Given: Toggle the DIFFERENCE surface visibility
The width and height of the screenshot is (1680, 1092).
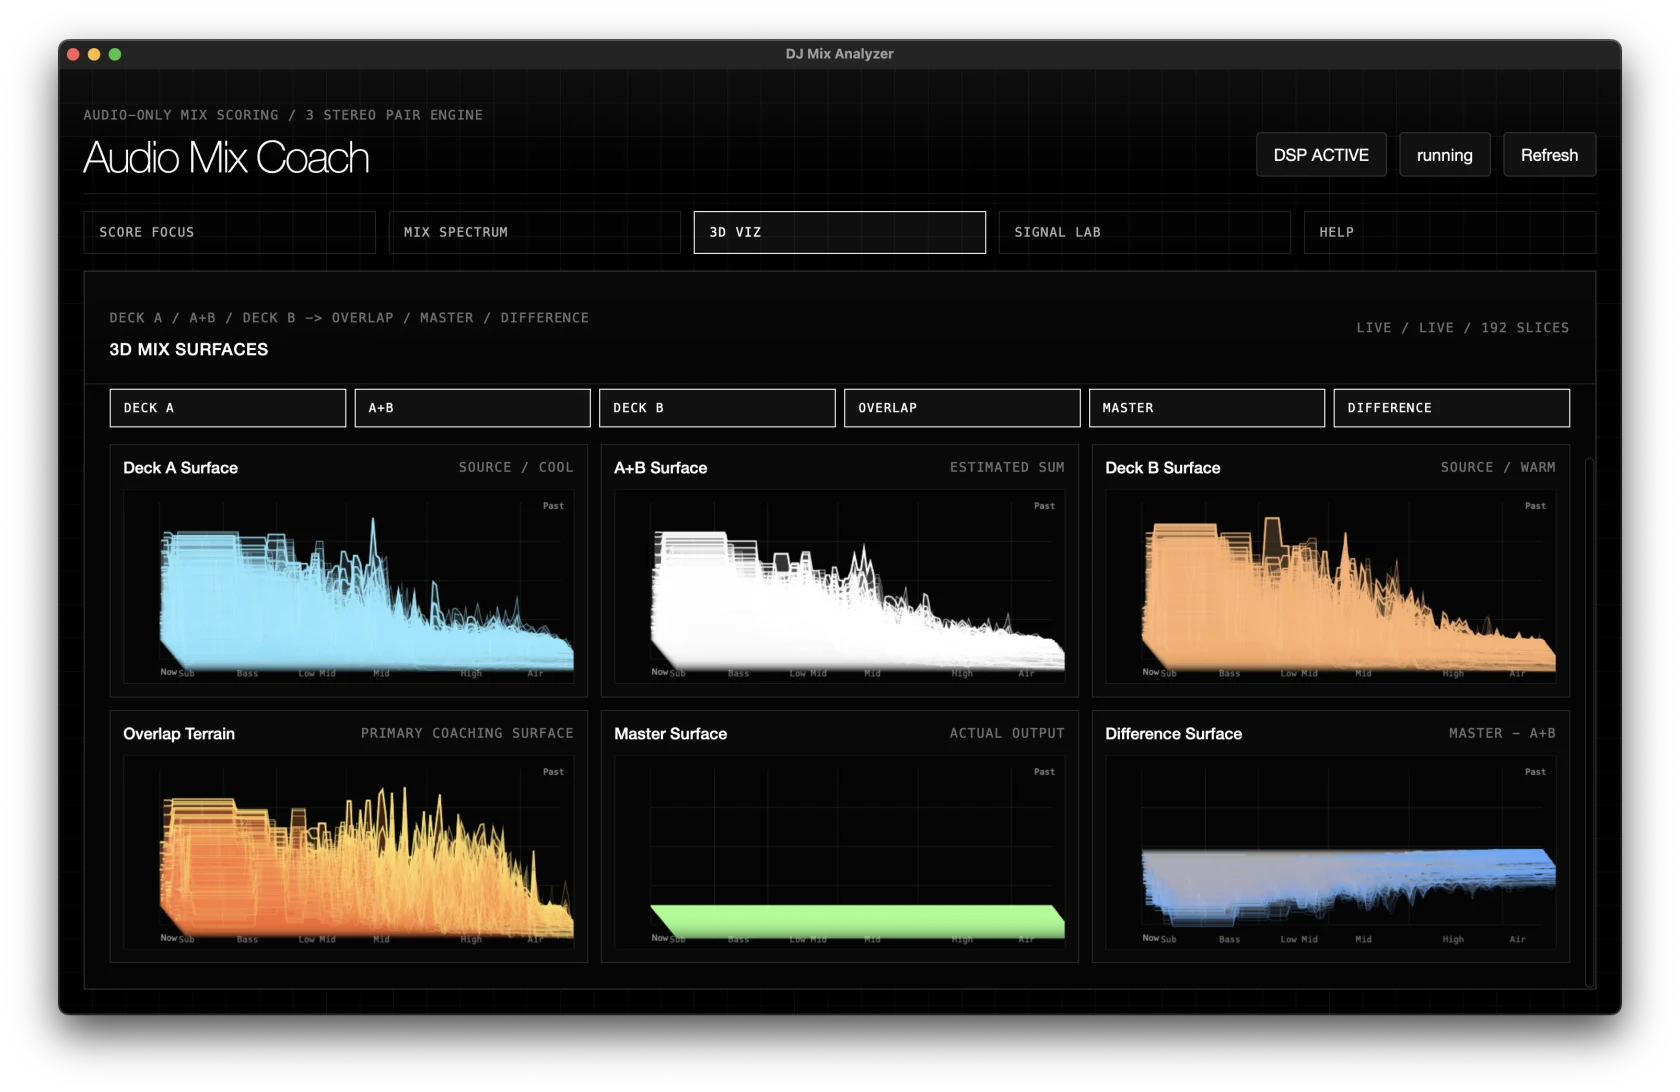Looking at the screenshot, I should click(x=1450, y=407).
